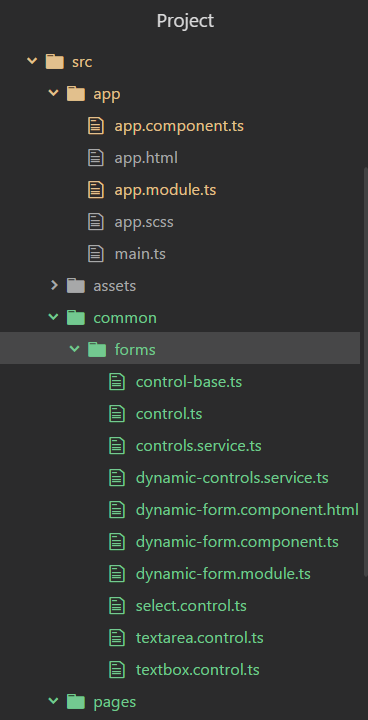
Task: Click the forms folder icon
Action: click(x=97, y=350)
